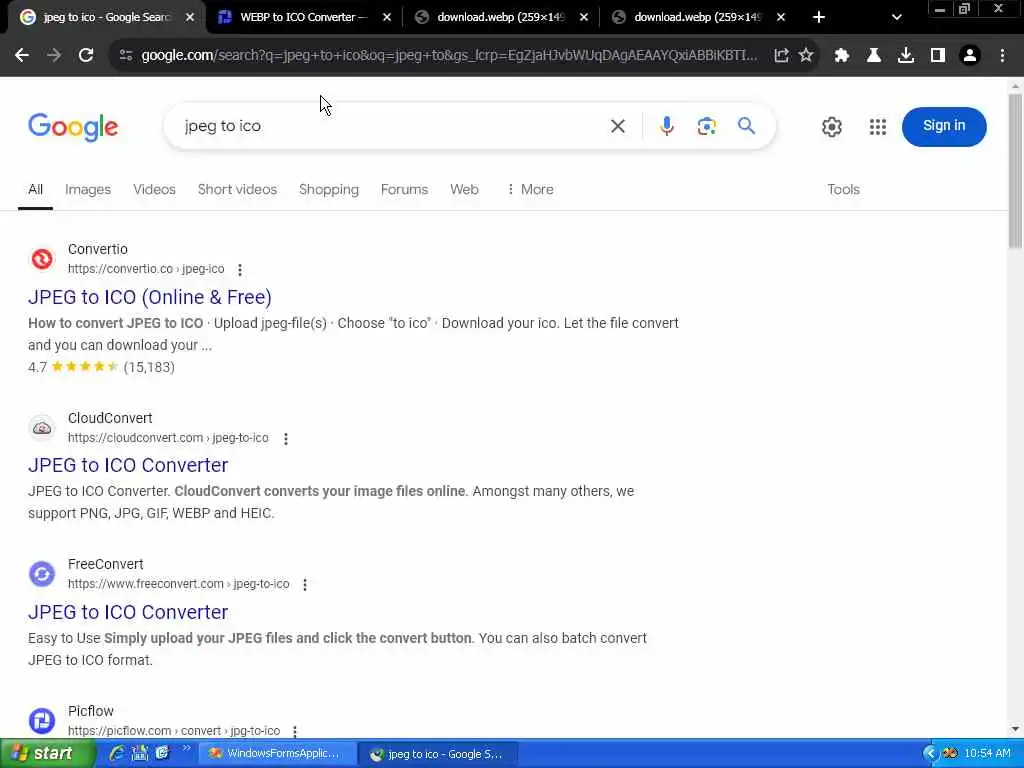Viewport: 1024px width, 768px height.
Task: Open options for CloudConvert result
Action: [x=285, y=439]
